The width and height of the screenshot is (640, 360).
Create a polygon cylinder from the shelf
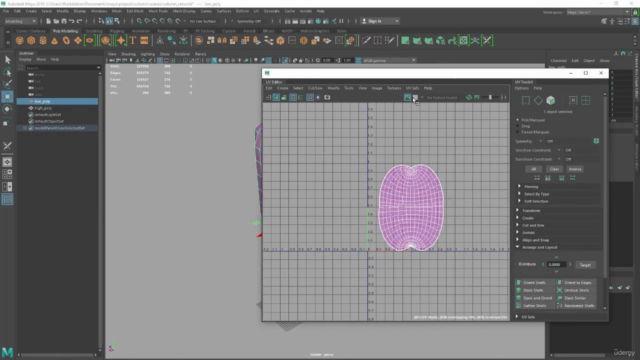pos(43,40)
